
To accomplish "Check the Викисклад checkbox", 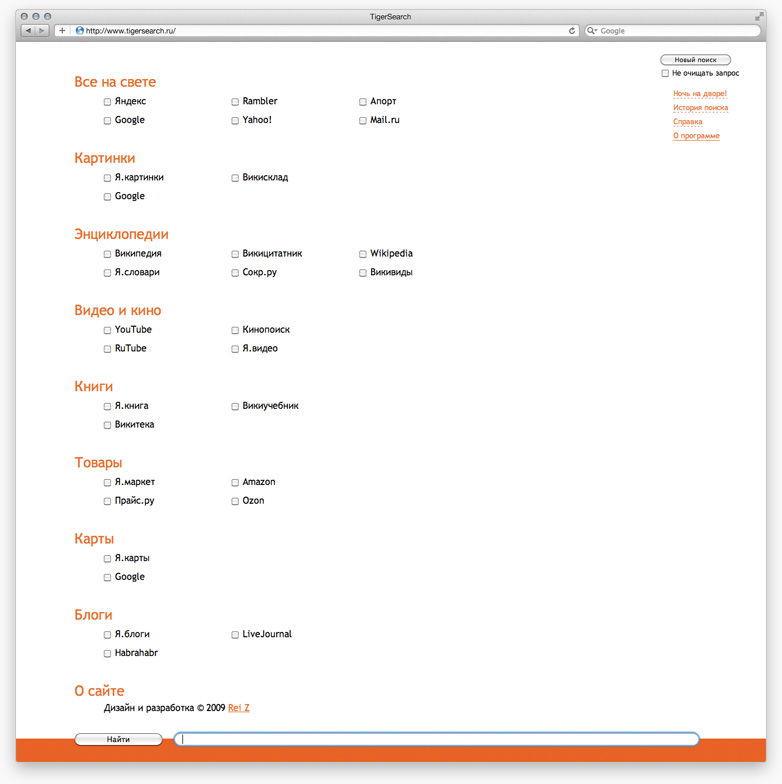I will point(235,178).
